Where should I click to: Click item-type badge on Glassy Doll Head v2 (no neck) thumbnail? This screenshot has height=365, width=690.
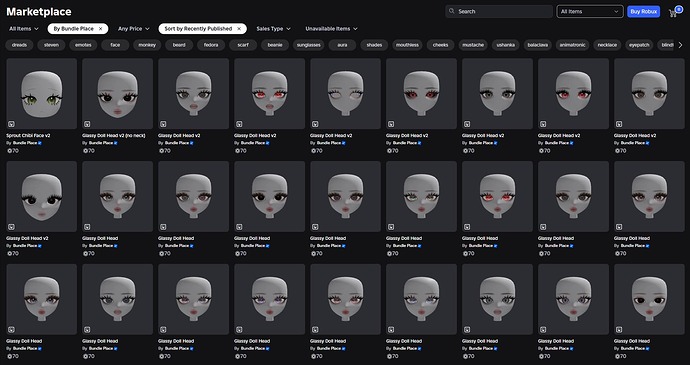point(87,124)
